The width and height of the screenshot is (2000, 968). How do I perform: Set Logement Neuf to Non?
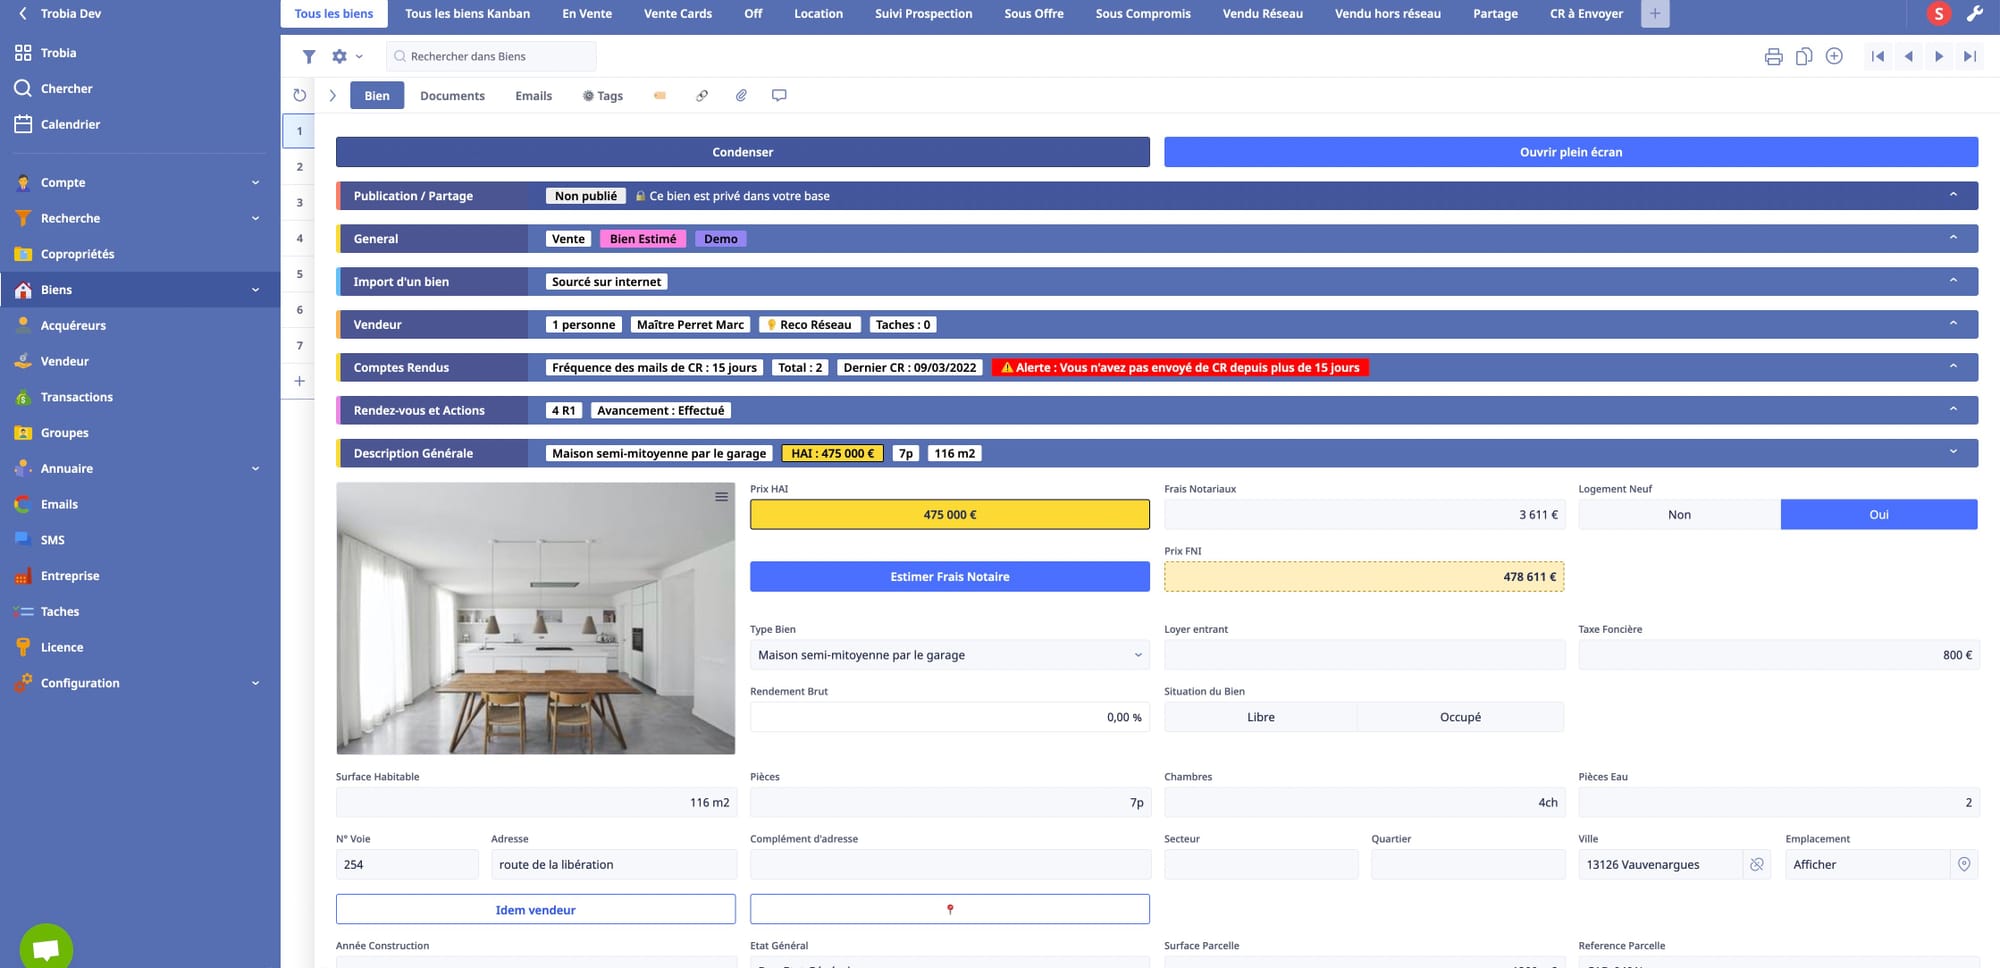[x=1679, y=515]
